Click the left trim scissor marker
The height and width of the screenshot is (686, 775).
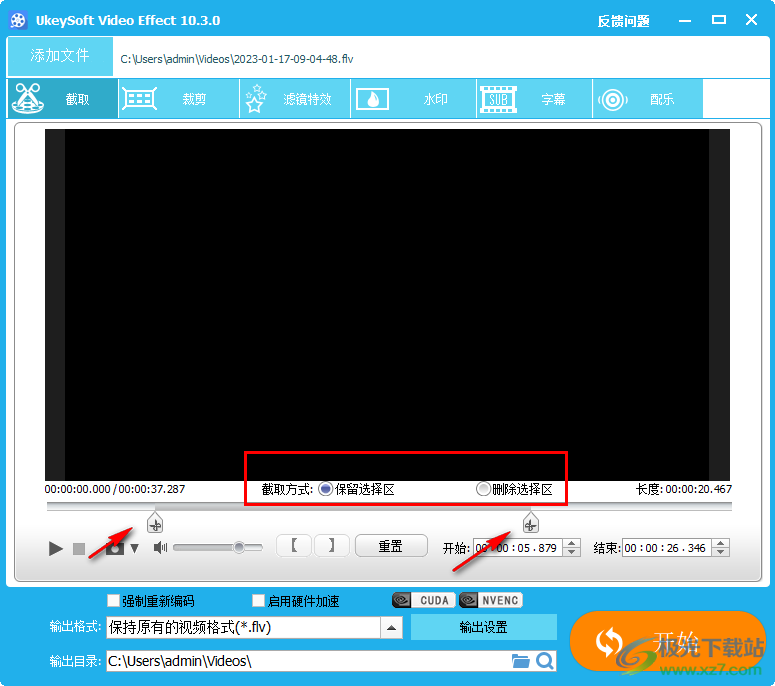point(155,523)
